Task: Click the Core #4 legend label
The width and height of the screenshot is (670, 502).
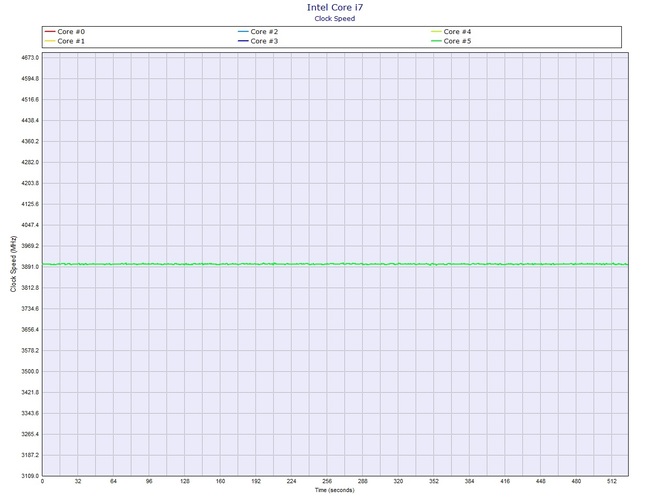Action: coord(457,32)
